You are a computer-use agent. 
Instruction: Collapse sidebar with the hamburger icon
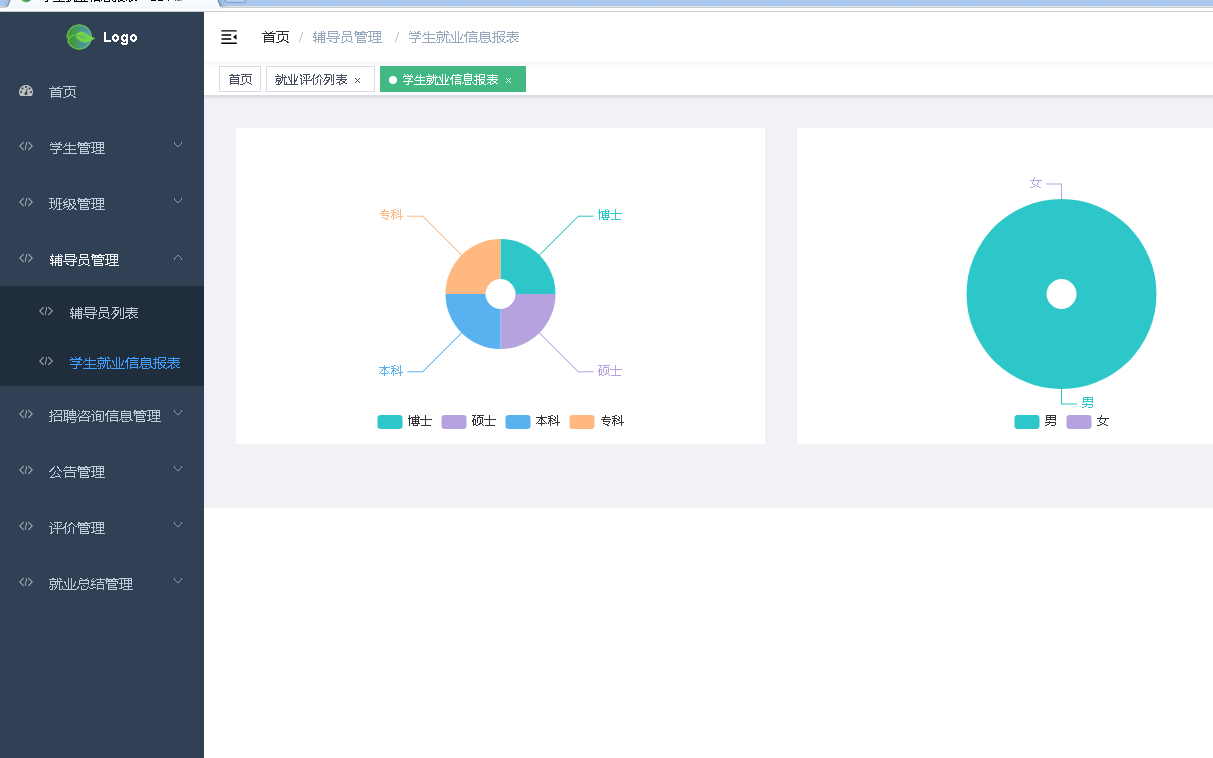click(x=229, y=37)
